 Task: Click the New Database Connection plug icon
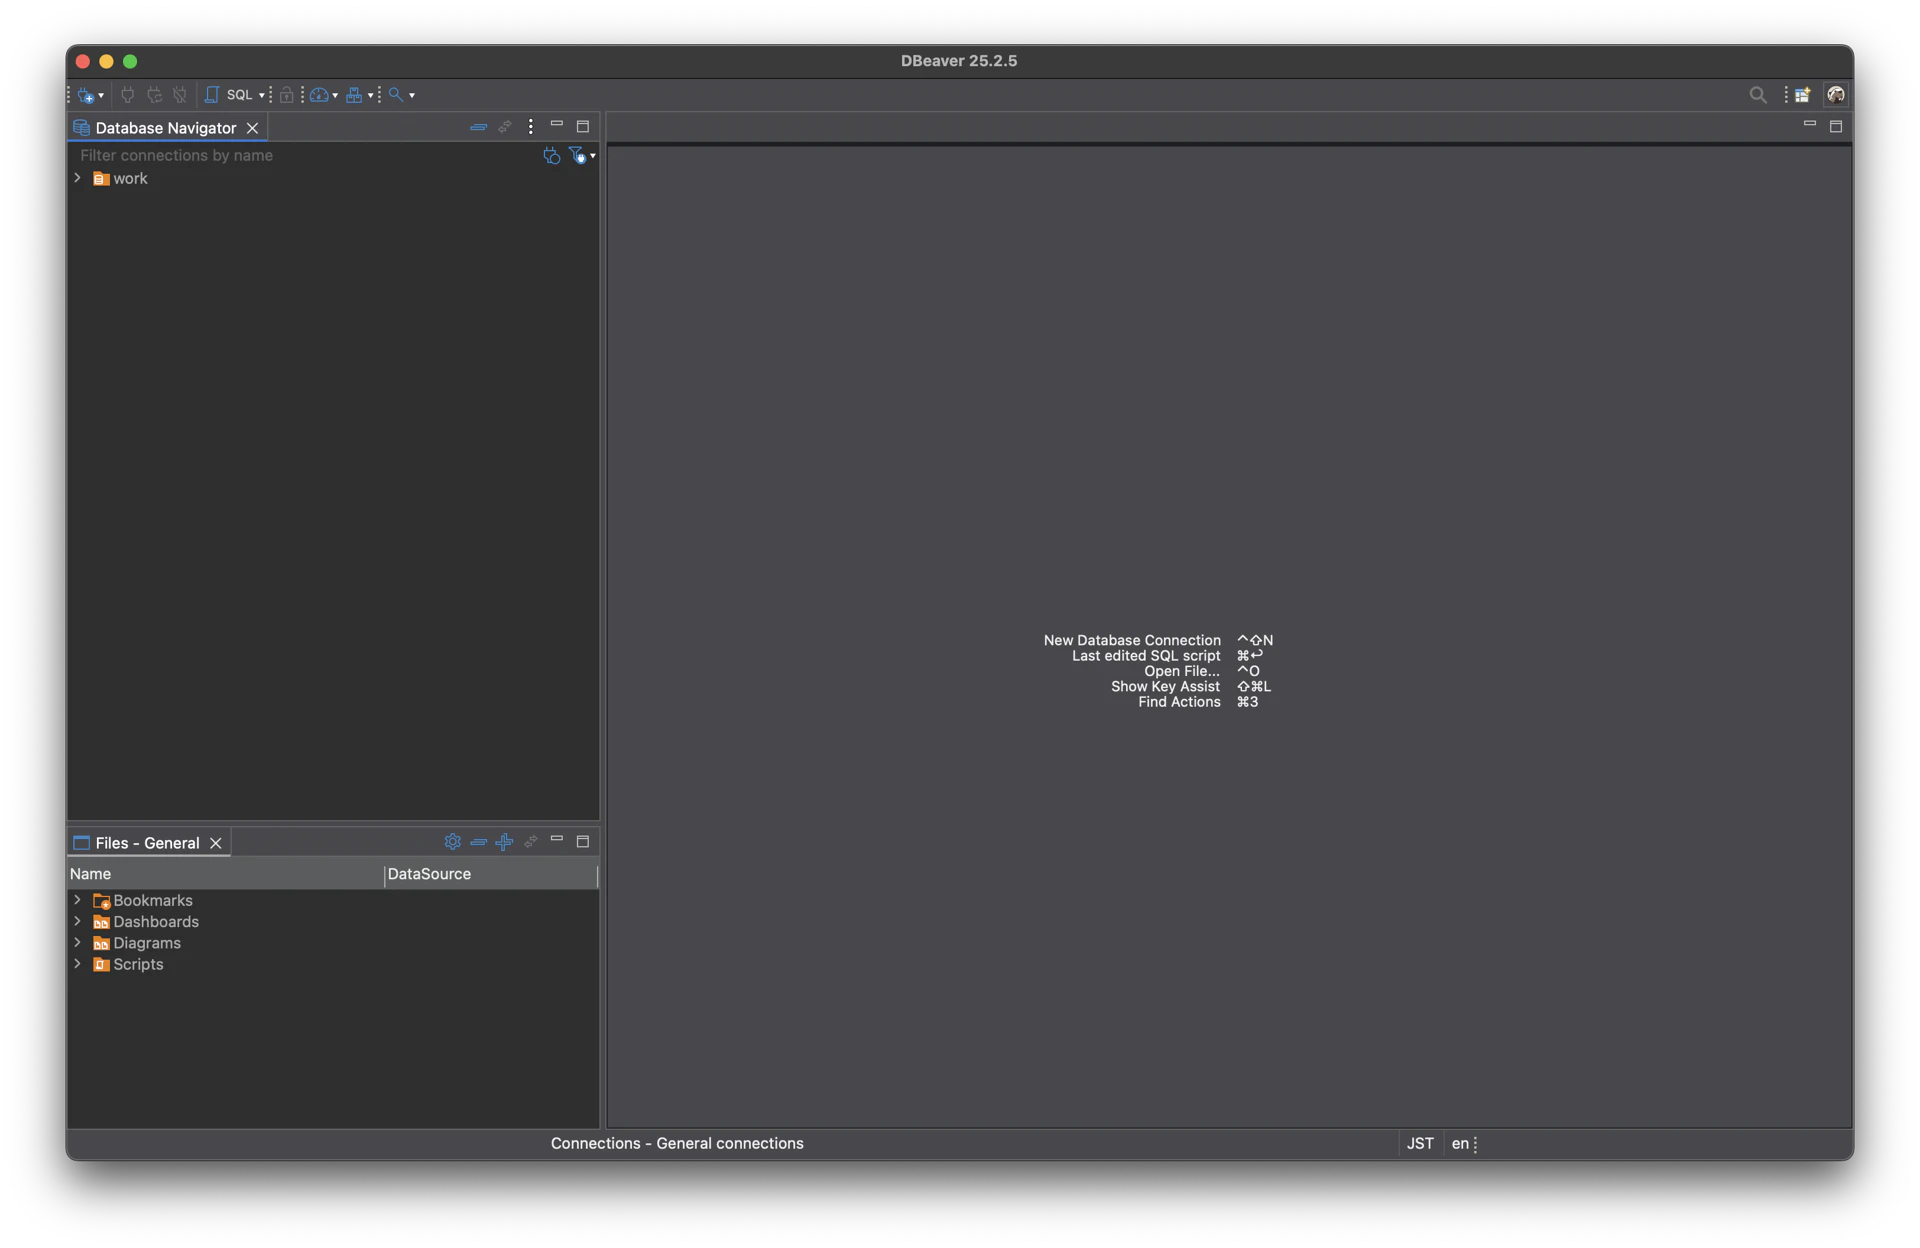point(86,95)
